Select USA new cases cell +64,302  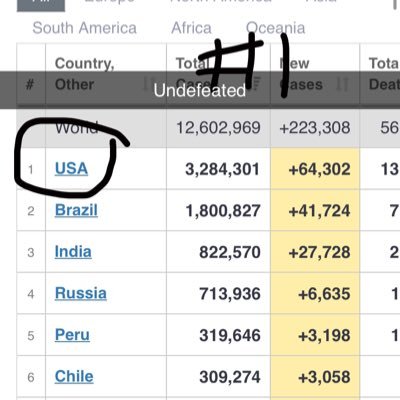click(315, 169)
